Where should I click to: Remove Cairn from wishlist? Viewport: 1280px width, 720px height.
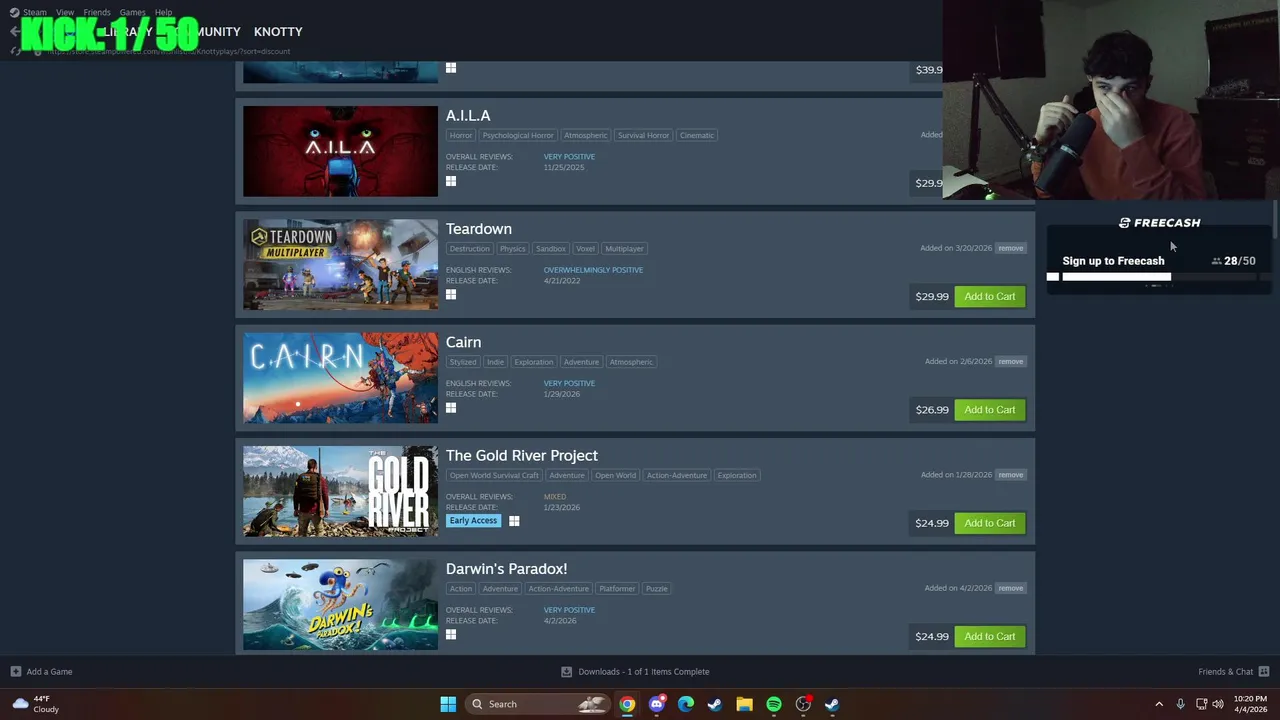[x=1010, y=361]
